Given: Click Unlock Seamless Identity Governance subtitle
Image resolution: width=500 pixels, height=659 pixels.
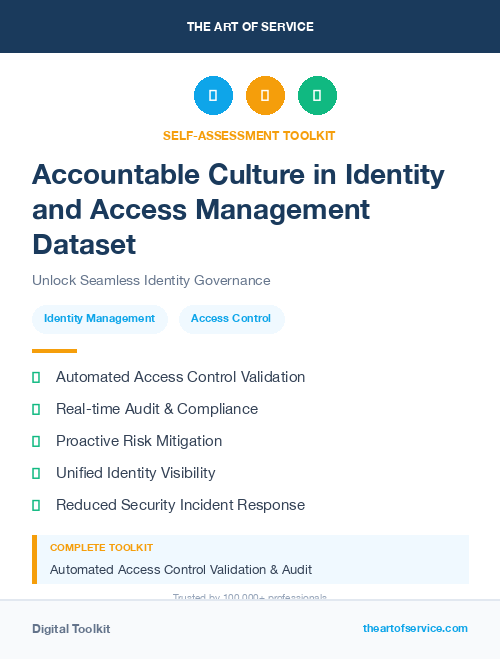Looking at the screenshot, I should point(151,280).
